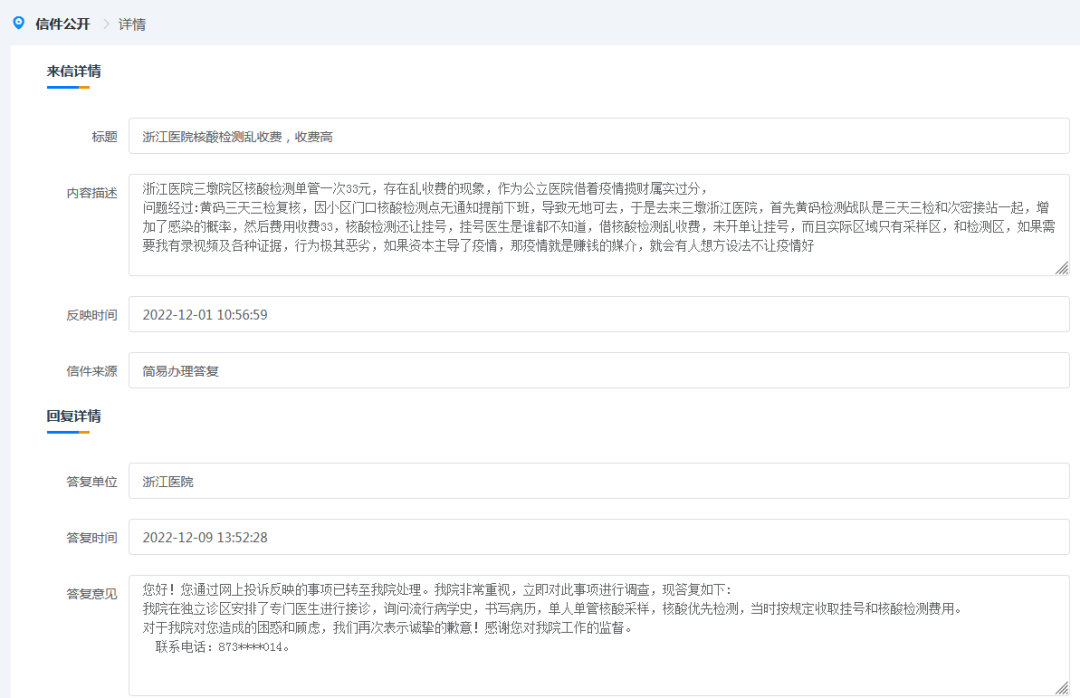Viewport: 1080px width, 698px height.
Task: Click the 答复单位 label
Action: [x=92, y=482]
